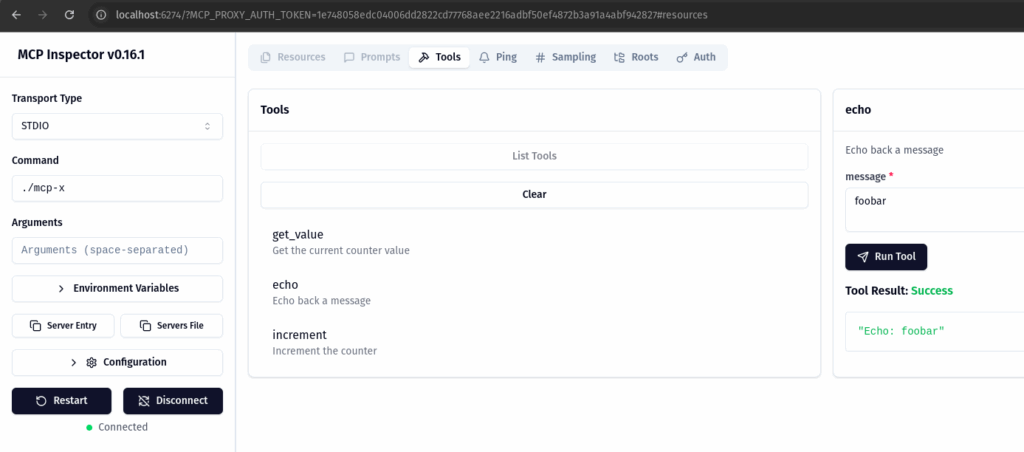The width and height of the screenshot is (1024, 452).
Task: Select the get_value tool from list
Action: coord(298,235)
